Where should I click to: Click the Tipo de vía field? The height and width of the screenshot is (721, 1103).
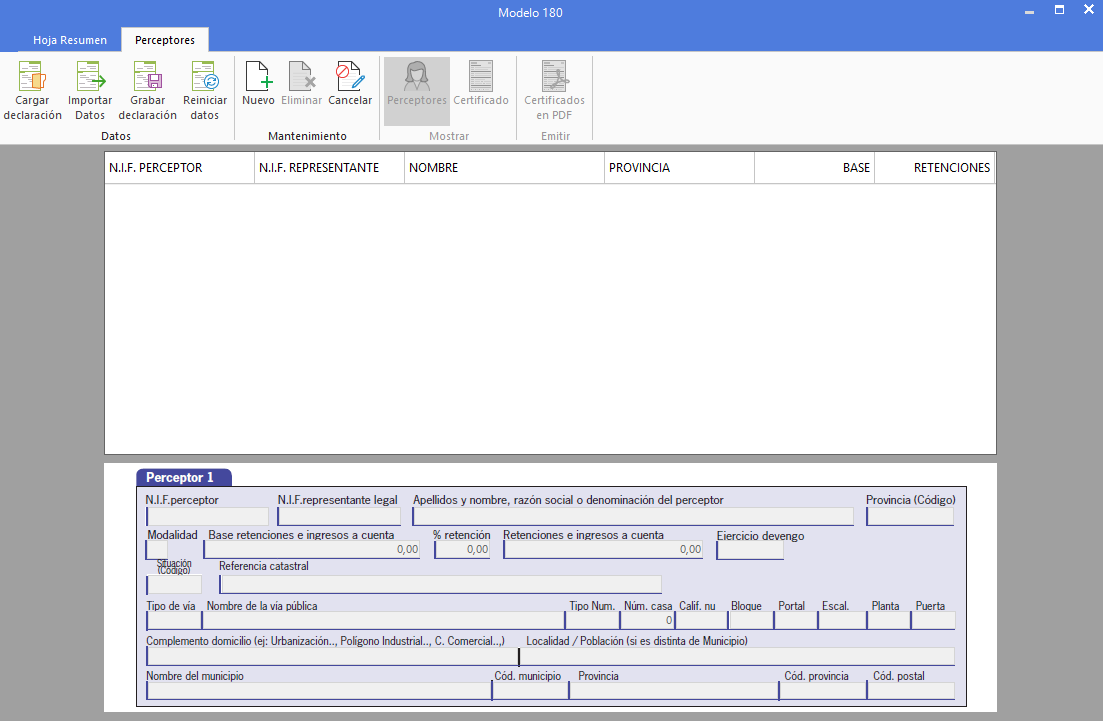174,620
